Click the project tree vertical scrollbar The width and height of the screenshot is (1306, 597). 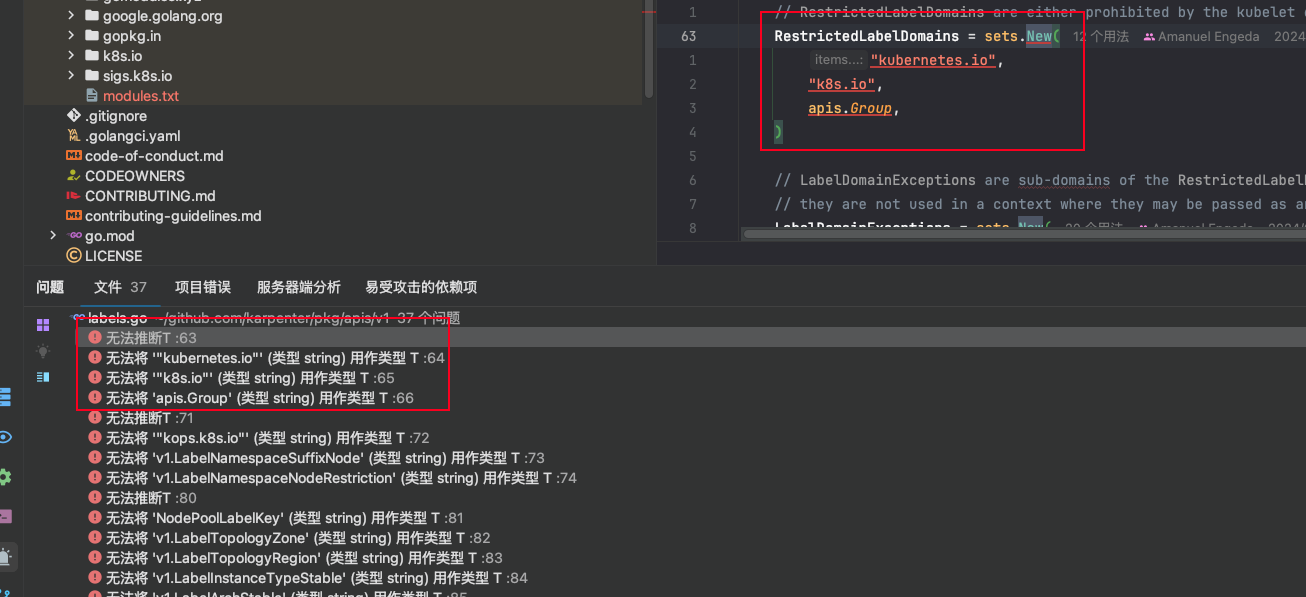point(648,48)
